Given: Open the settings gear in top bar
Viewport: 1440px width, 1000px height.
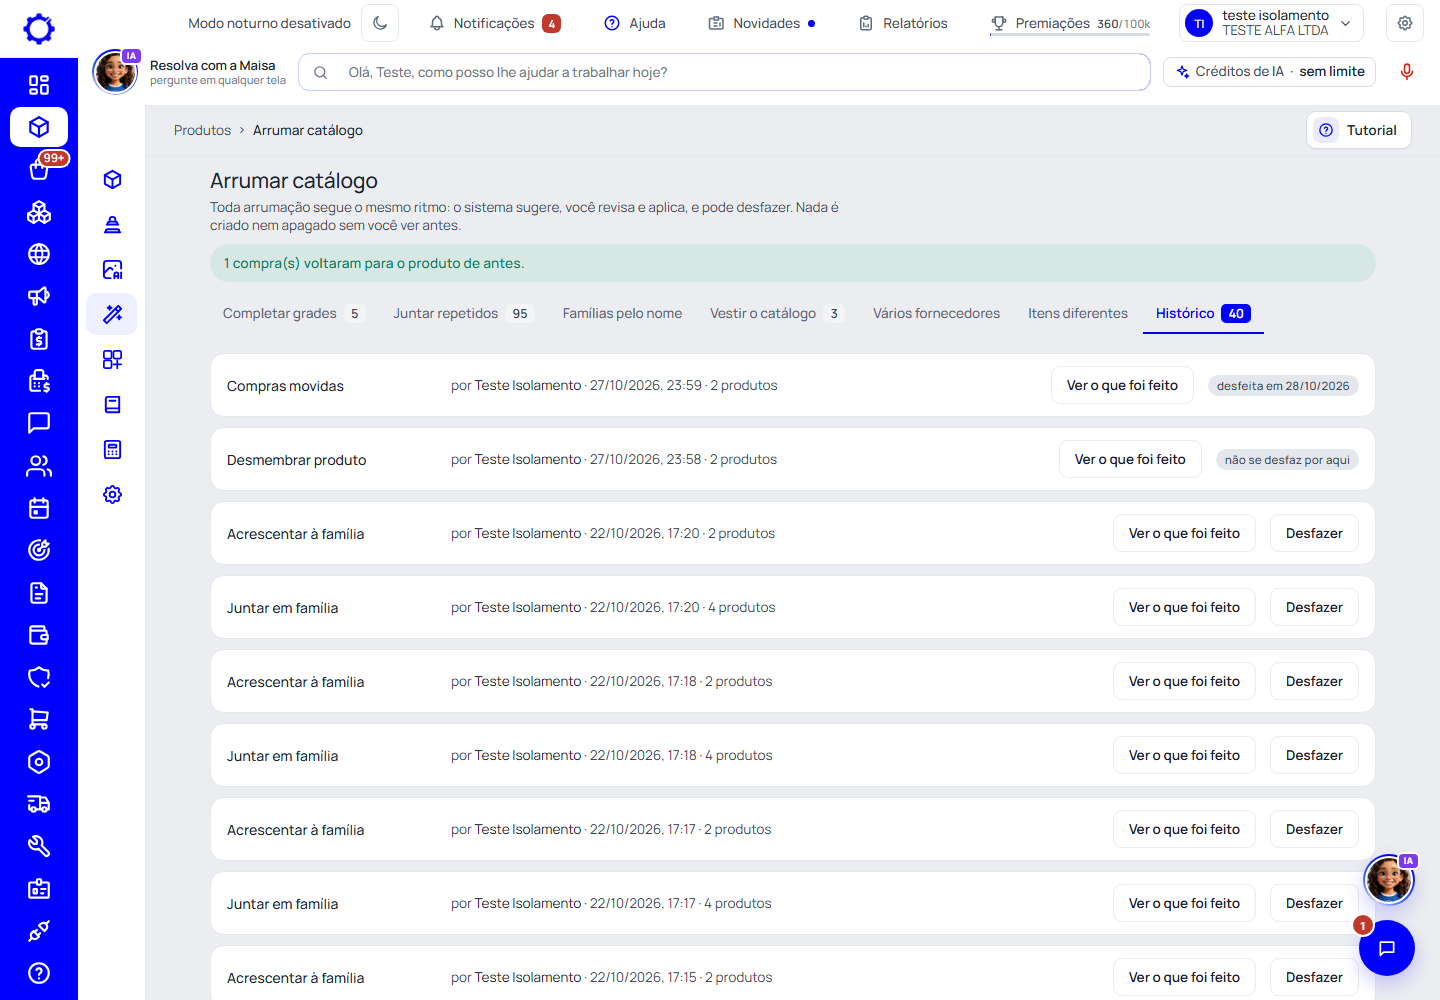Looking at the screenshot, I should point(1405,23).
